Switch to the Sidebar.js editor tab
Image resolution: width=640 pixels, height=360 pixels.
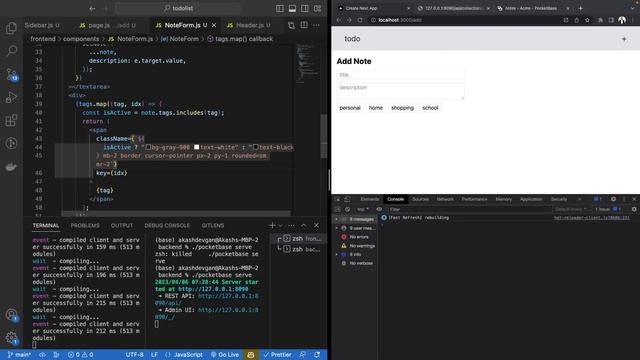42,25
